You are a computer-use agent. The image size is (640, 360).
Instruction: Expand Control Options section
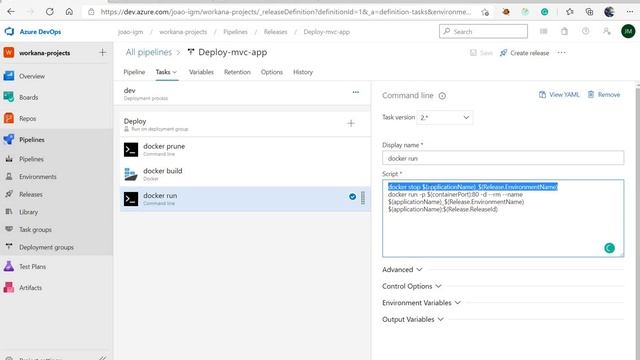[412, 286]
